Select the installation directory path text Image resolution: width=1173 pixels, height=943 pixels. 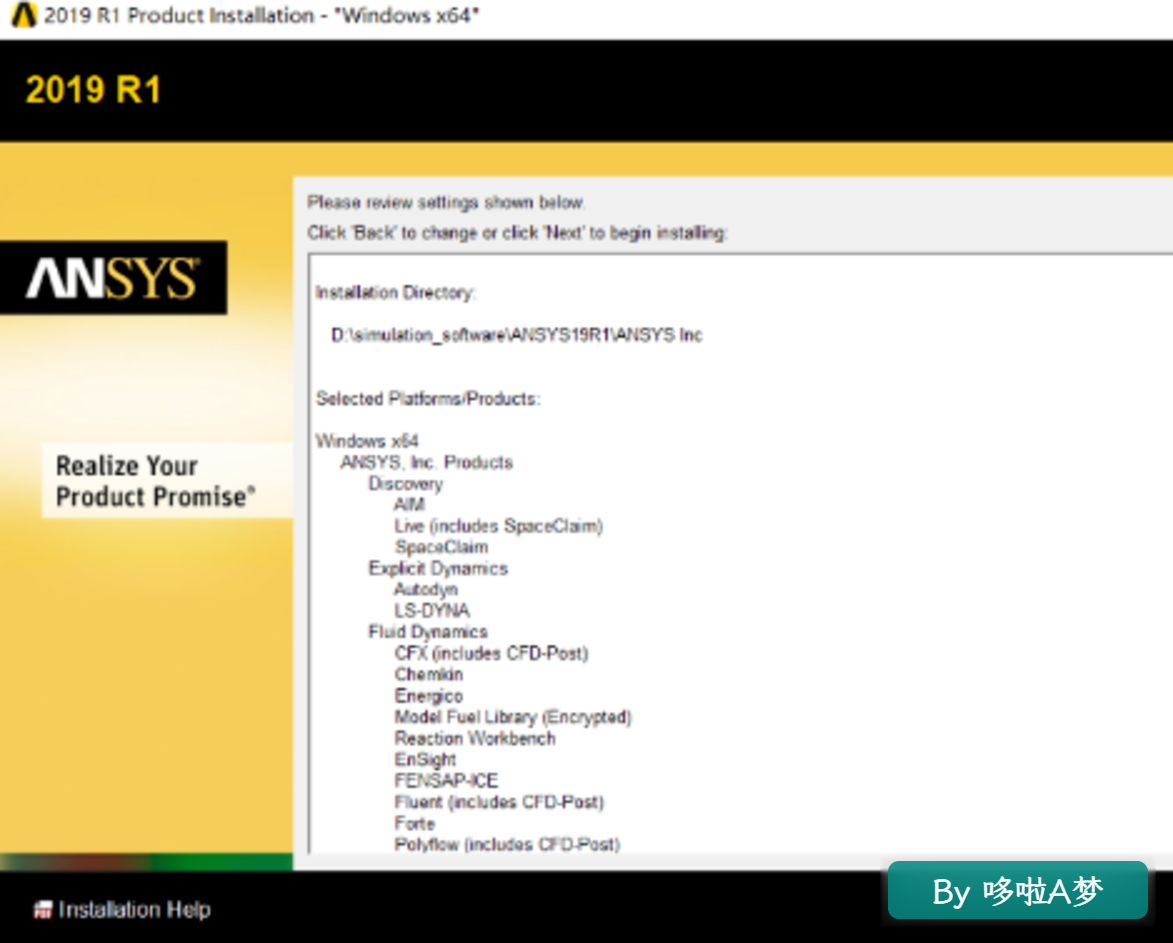point(517,335)
